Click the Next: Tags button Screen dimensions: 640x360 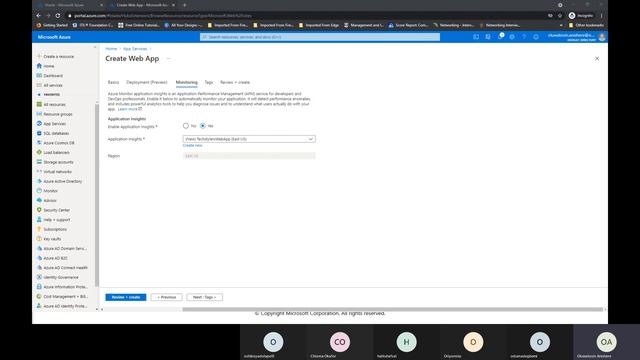point(204,297)
